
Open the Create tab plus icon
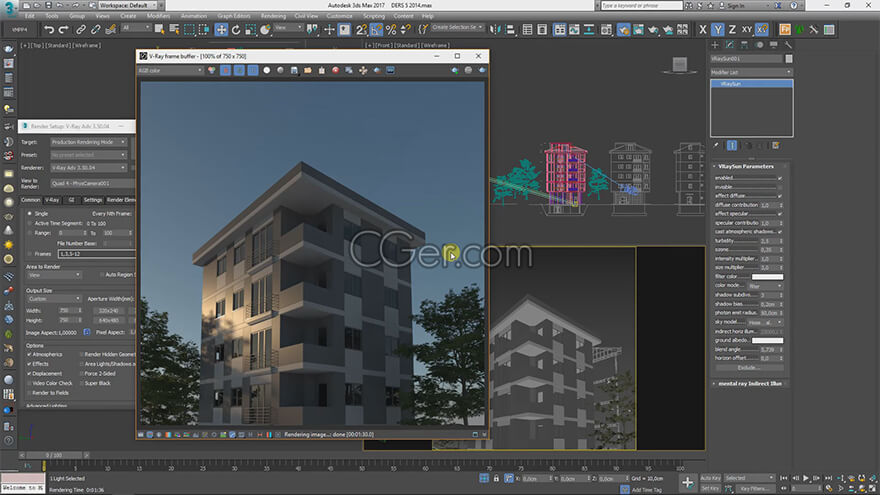click(715, 45)
